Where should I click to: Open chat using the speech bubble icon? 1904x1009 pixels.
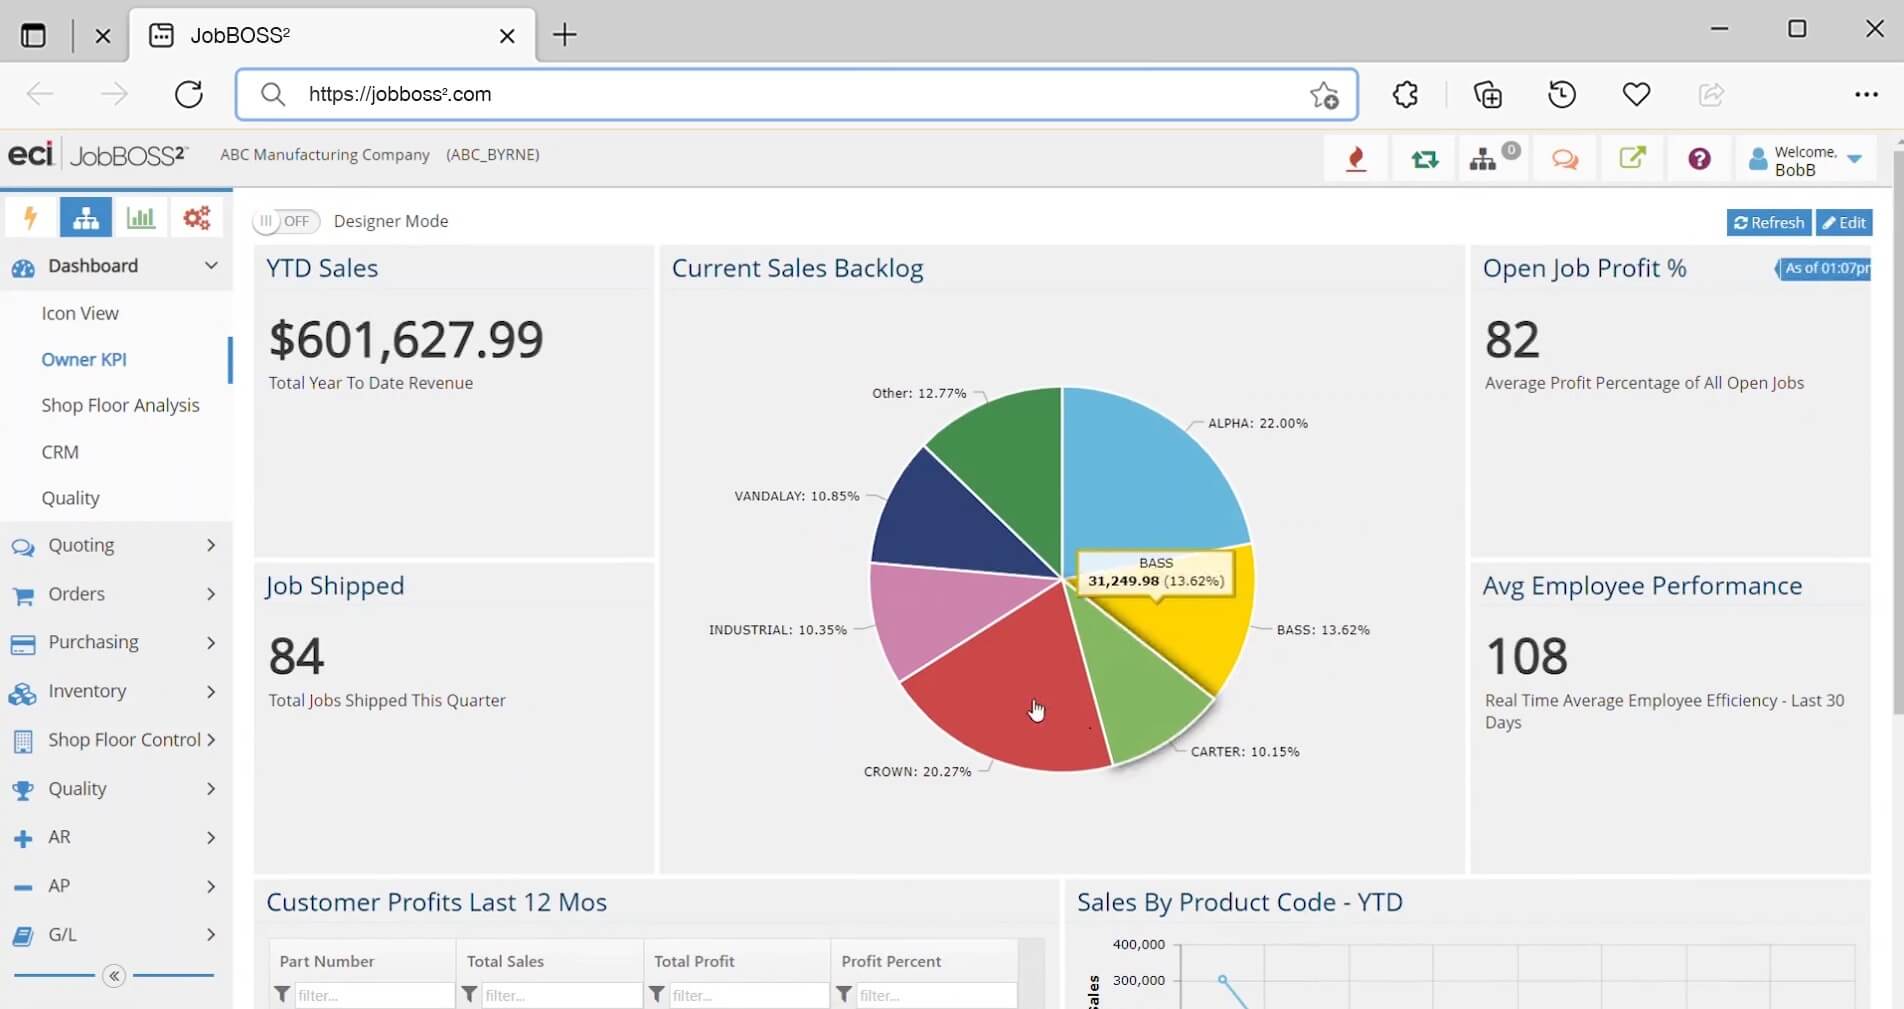coord(1565,159)
